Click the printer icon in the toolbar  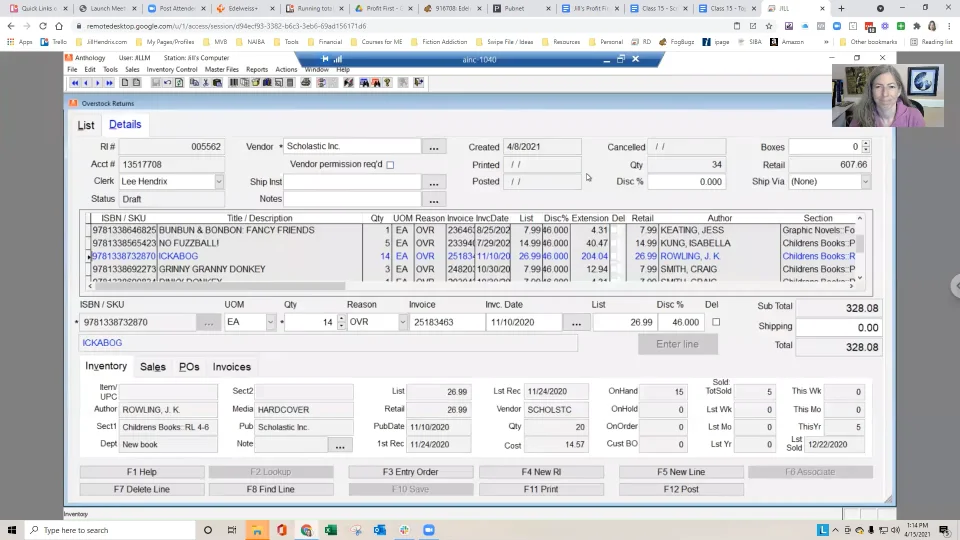pos(306,83)
